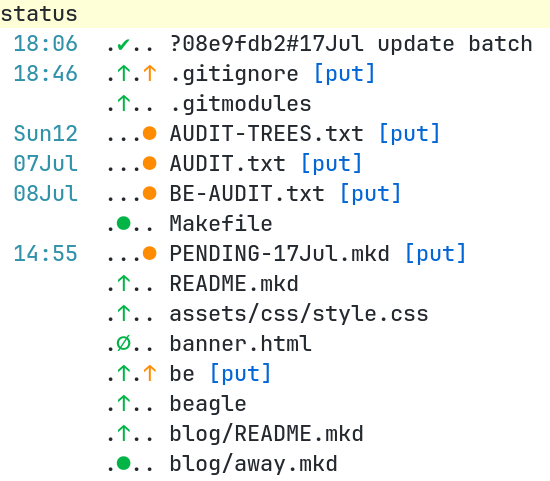
Task: Open the BE-AUDIT.txt file name
Action: pyautogui.click(x=247, y=193)
